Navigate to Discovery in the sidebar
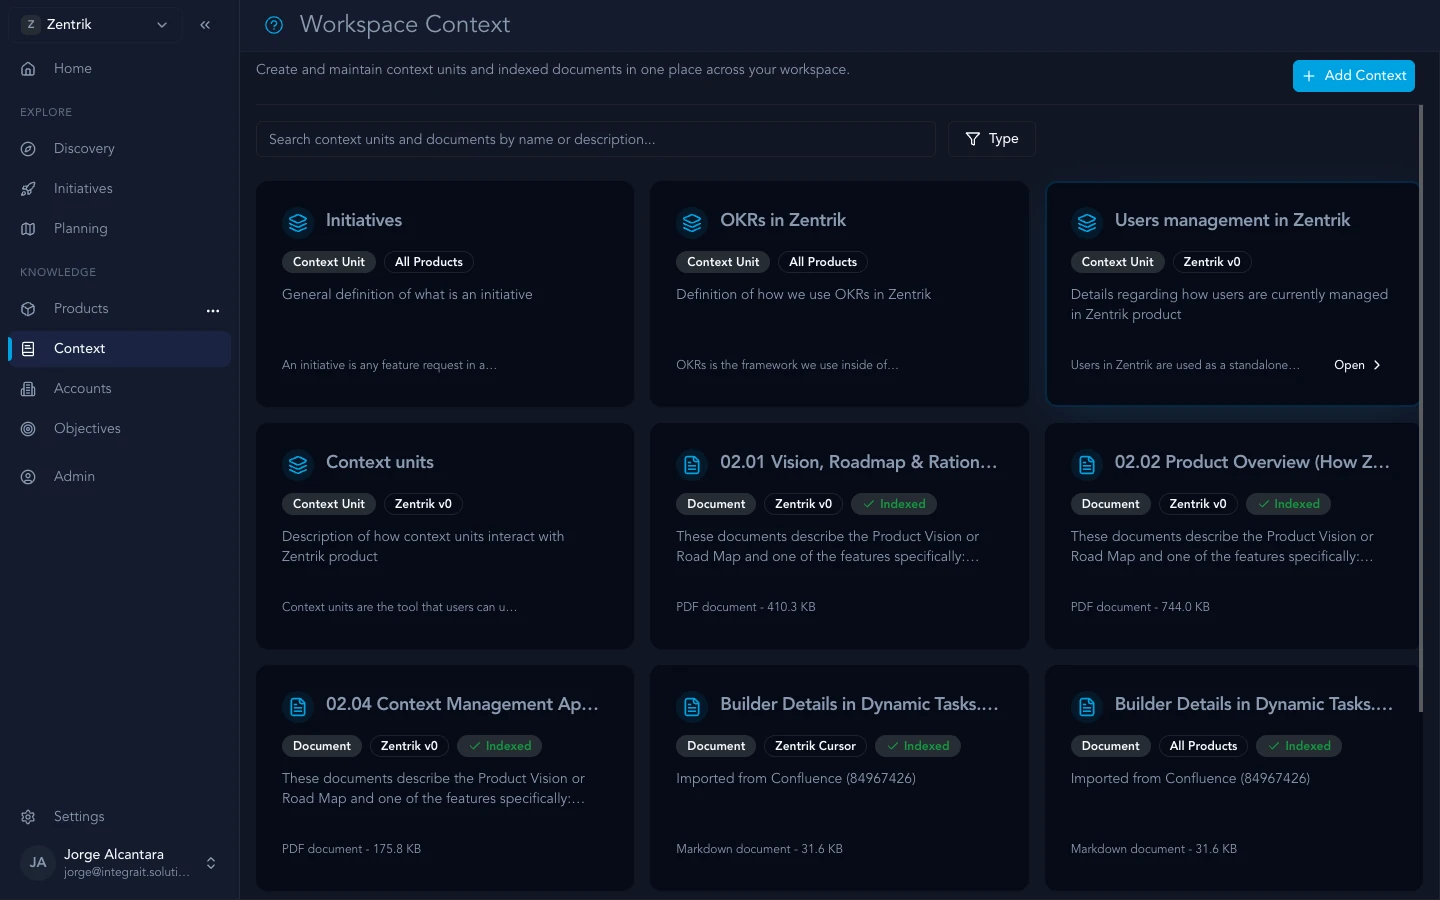Screen dimensions: 1440x900 [x=84, y=149]
